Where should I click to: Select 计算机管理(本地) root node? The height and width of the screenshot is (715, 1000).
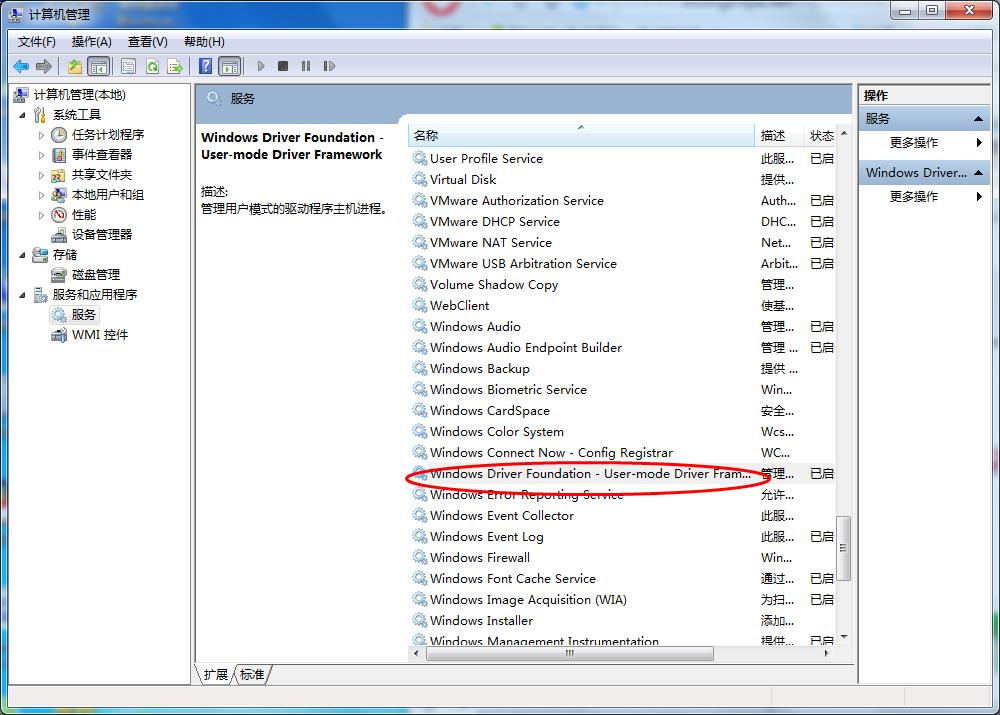coord(80,94)
